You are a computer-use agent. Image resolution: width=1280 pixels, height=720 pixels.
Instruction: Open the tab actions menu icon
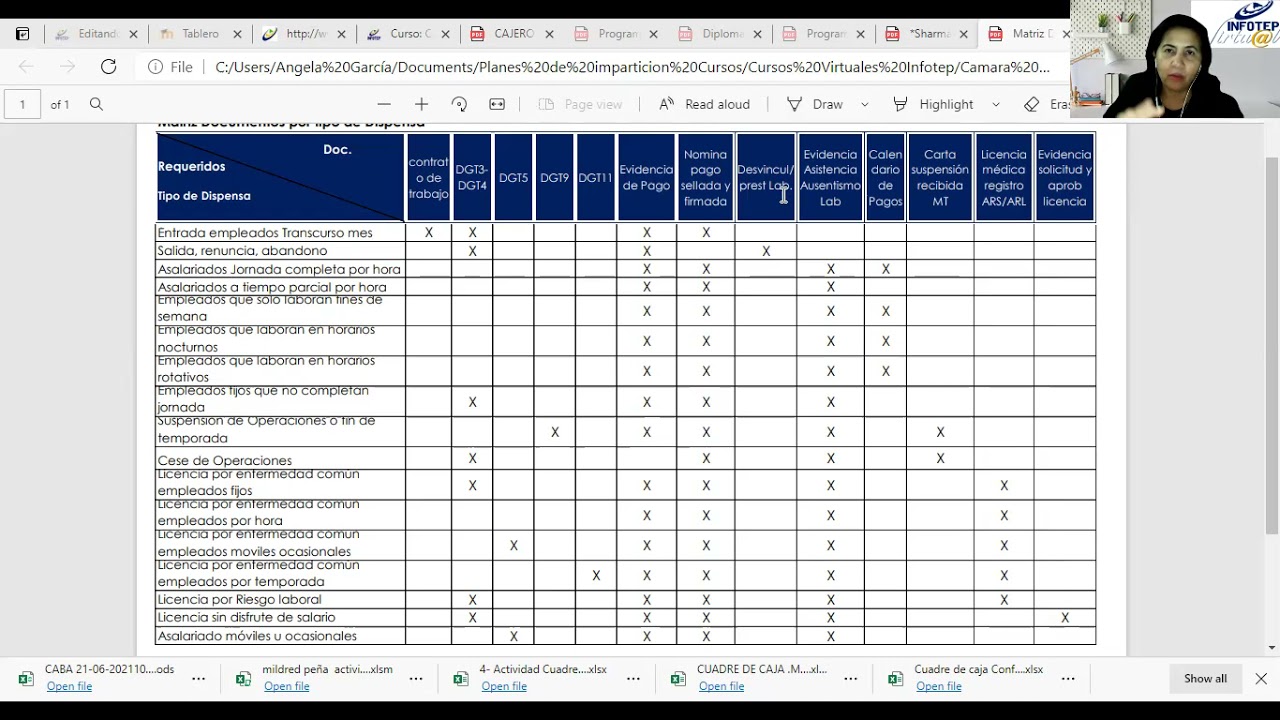(x=22, y=34)
